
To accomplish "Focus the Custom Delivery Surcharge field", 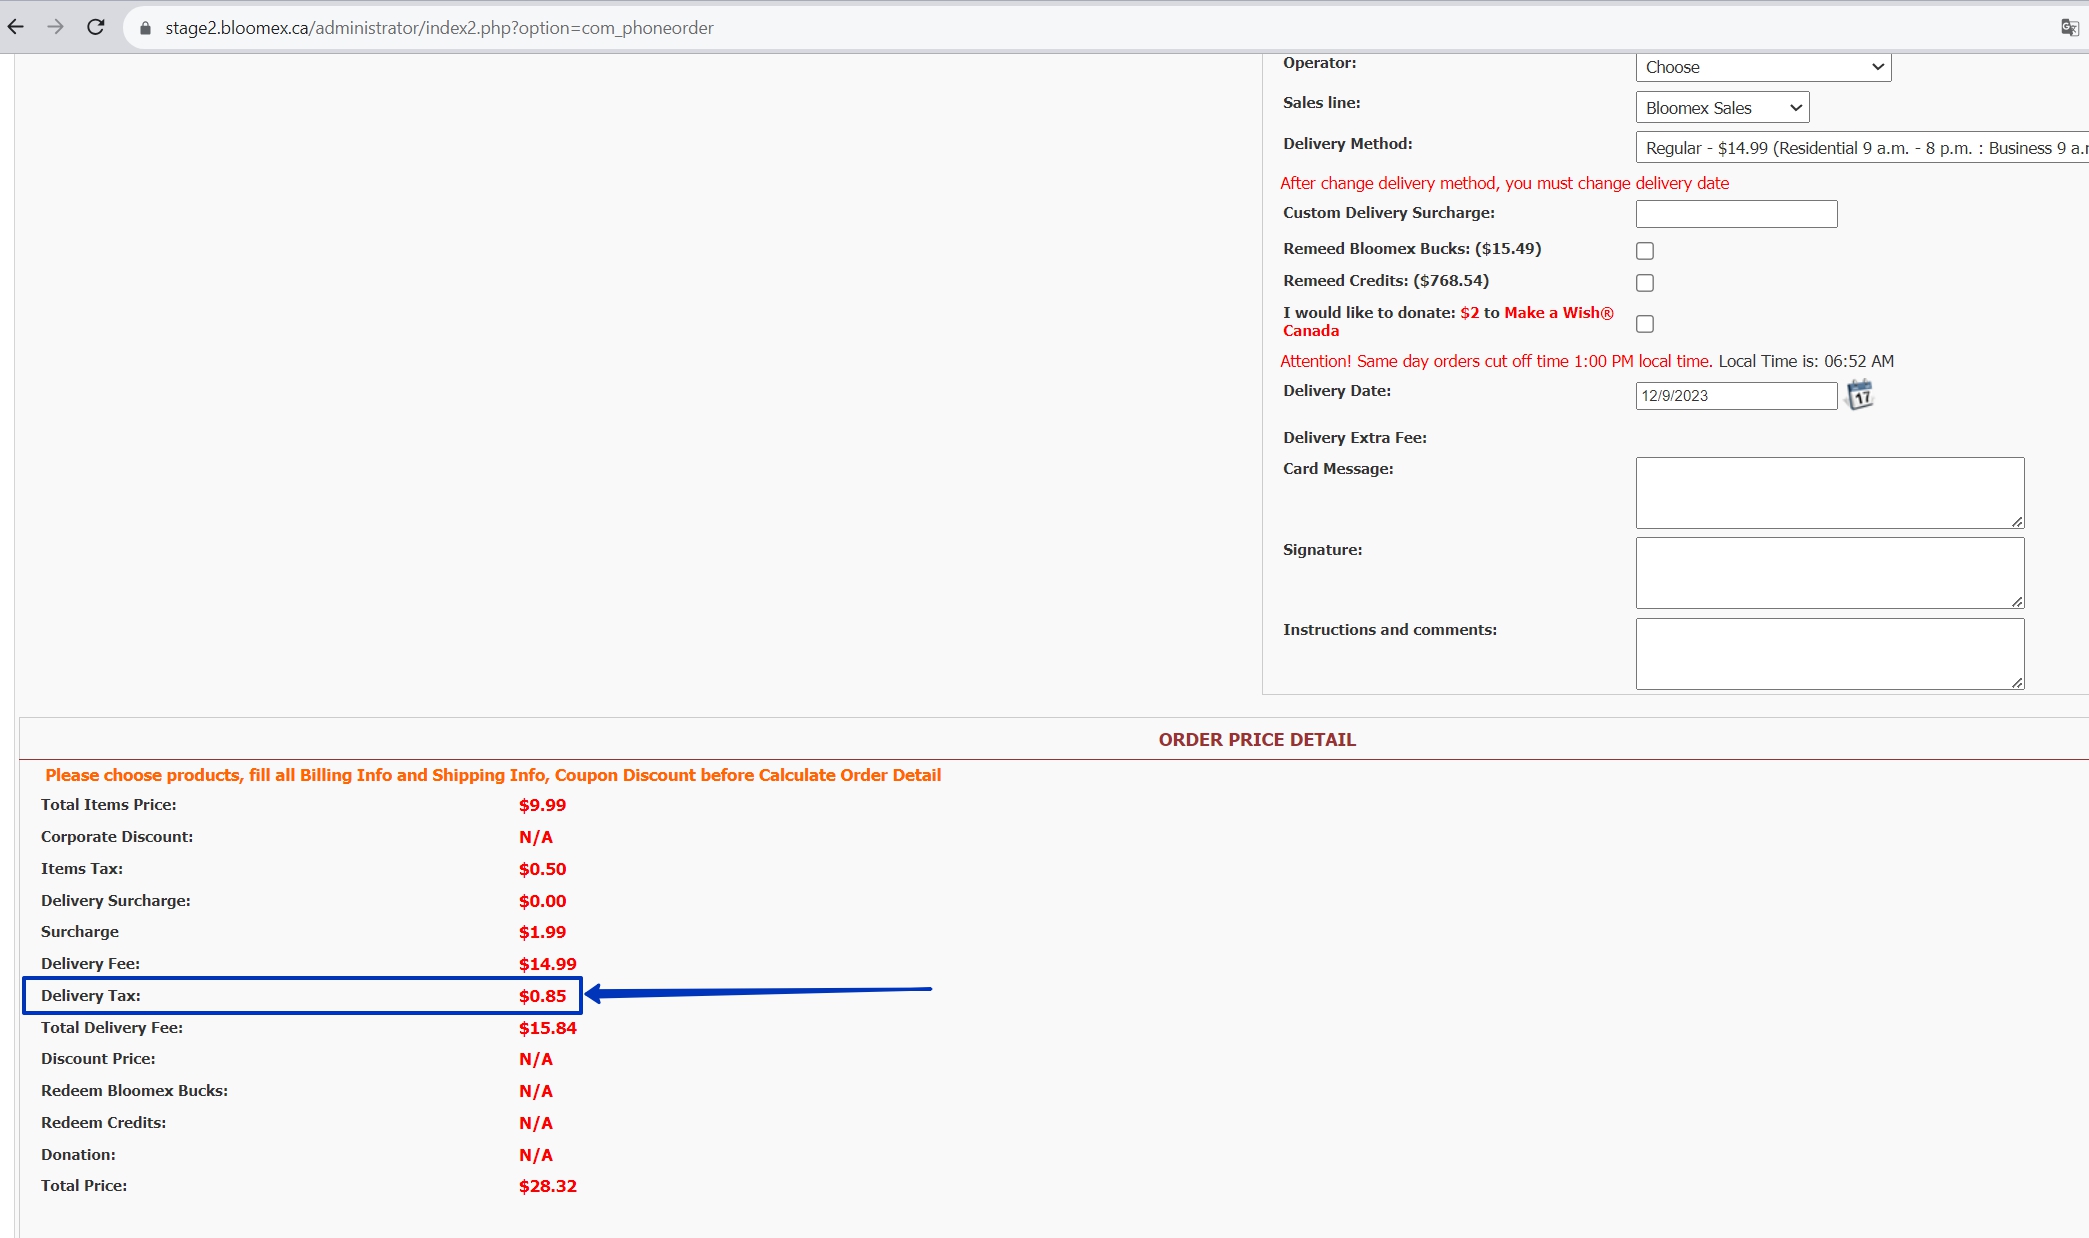I will click(x=1736, y=214).
